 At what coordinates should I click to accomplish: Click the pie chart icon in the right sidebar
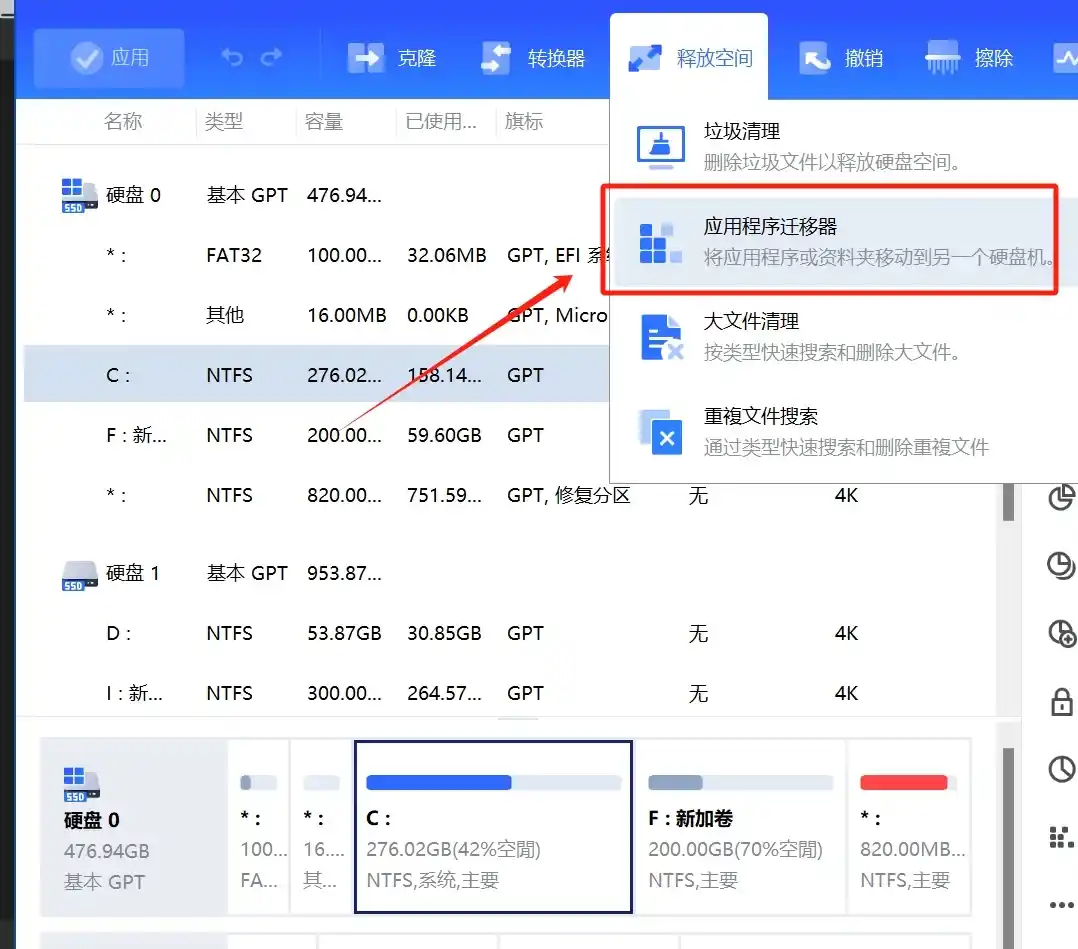pyautogui.click(x=1062, y=497)
